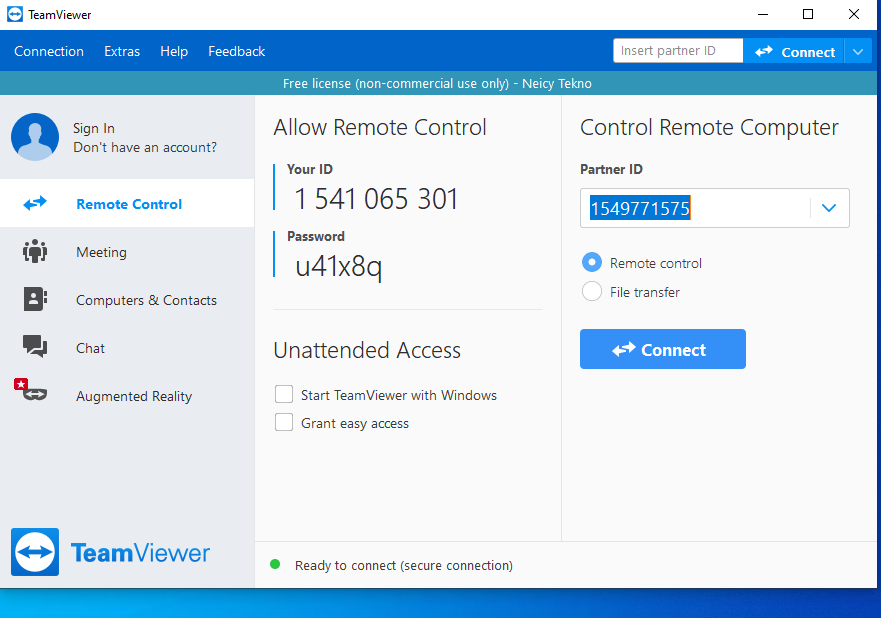Click the Meeting people icon

point(35,251)
